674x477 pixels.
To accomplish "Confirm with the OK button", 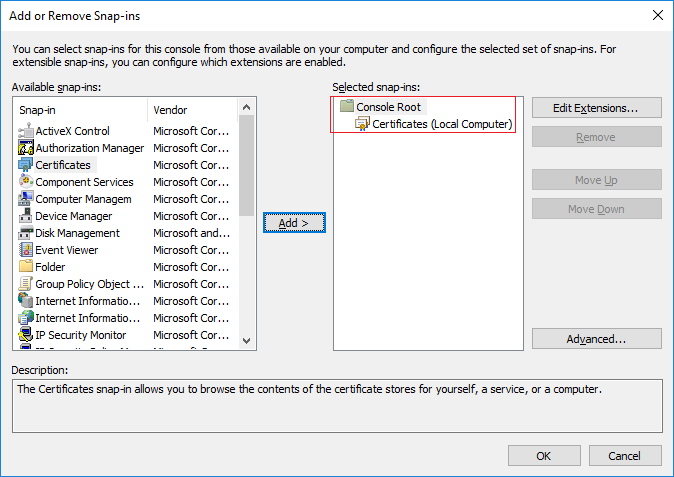I will click(x=544, y=456).
